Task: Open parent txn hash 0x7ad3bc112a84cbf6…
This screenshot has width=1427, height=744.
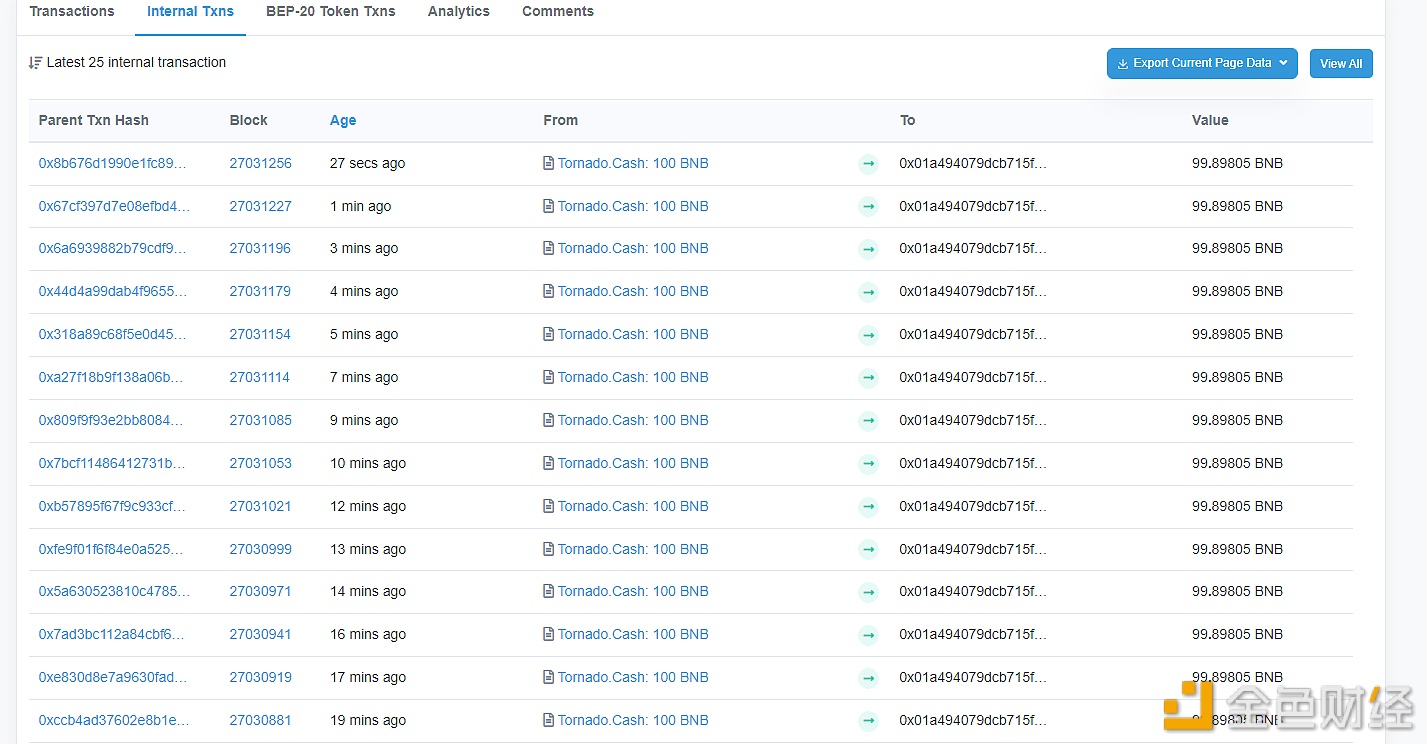Action: [111, 634]
